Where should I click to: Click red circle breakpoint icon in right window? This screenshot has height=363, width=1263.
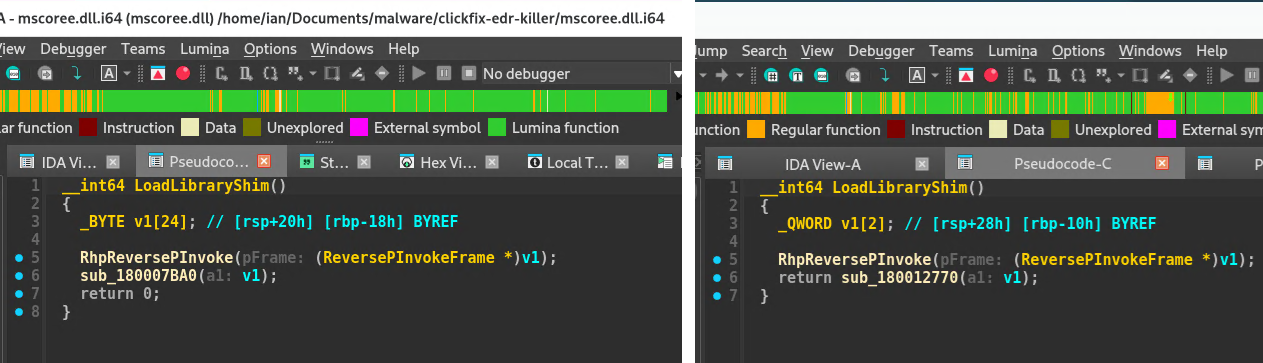[x=991, y=75]
